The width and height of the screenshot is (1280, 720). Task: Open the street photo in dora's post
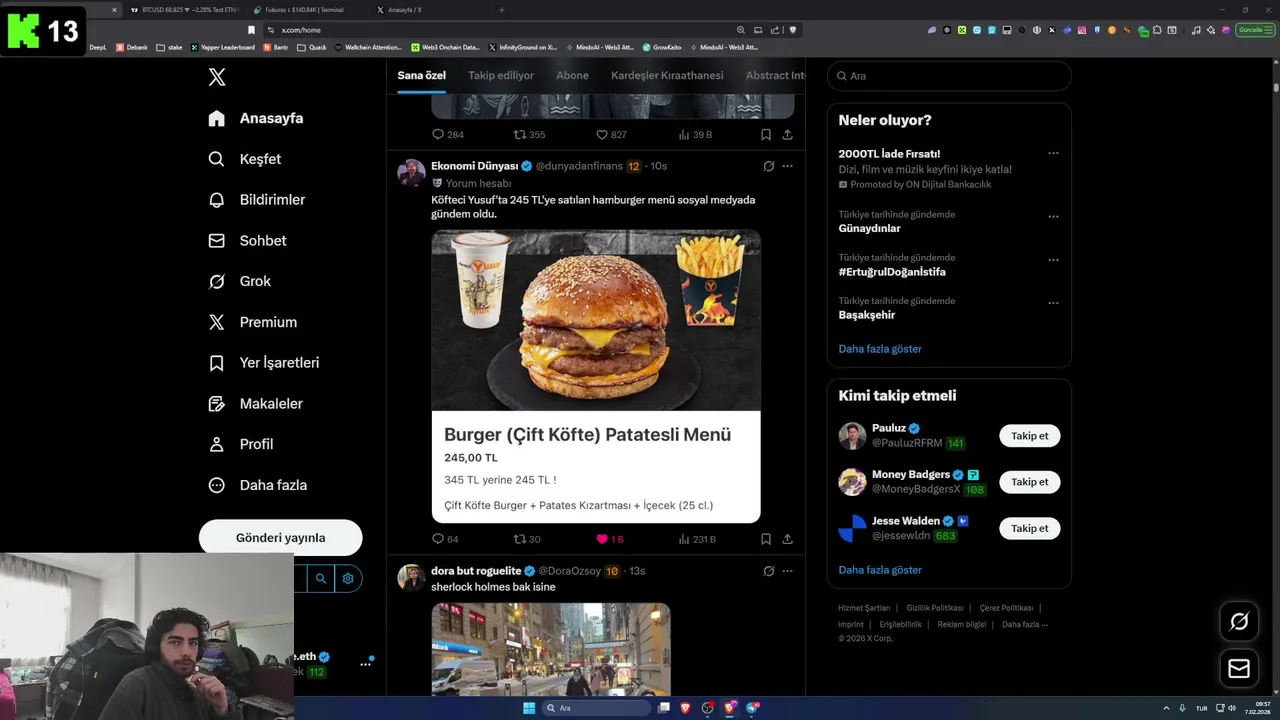pyautogui.click(x=551, y=649)
